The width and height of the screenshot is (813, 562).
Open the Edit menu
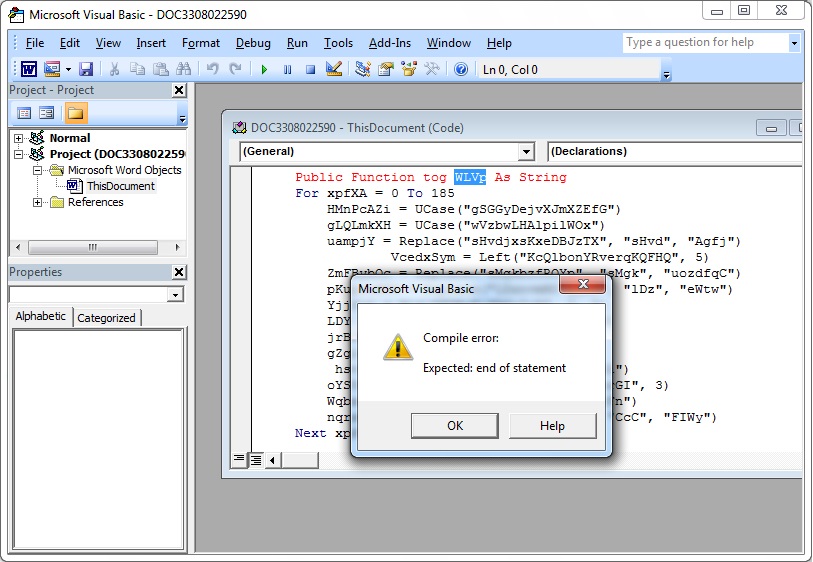pyautogui.click(x=69, y=43)
